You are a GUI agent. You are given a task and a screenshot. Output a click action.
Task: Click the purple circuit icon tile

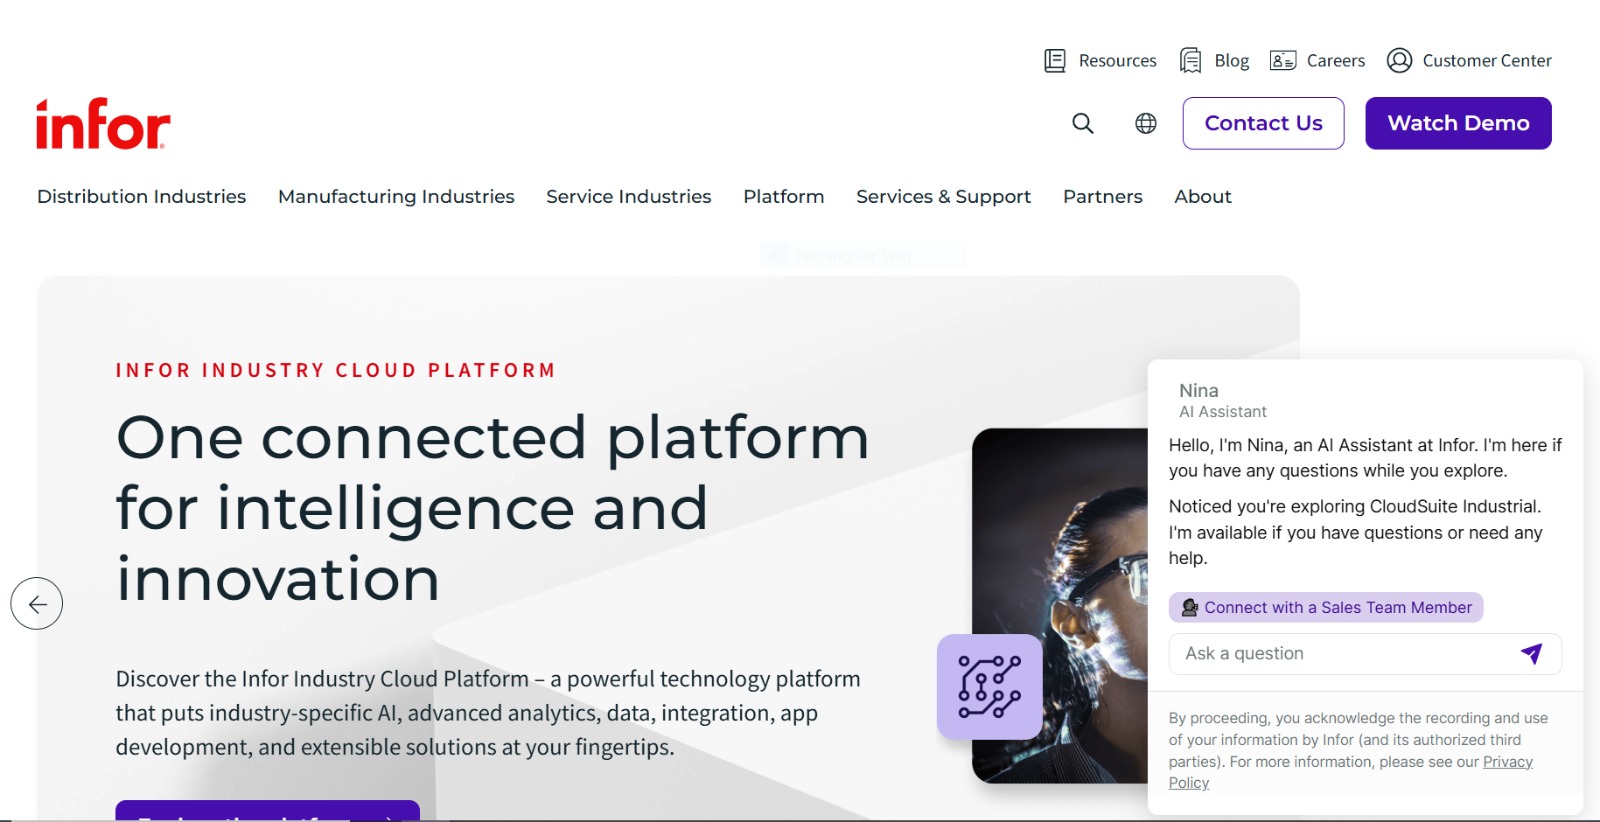(990, 687)
